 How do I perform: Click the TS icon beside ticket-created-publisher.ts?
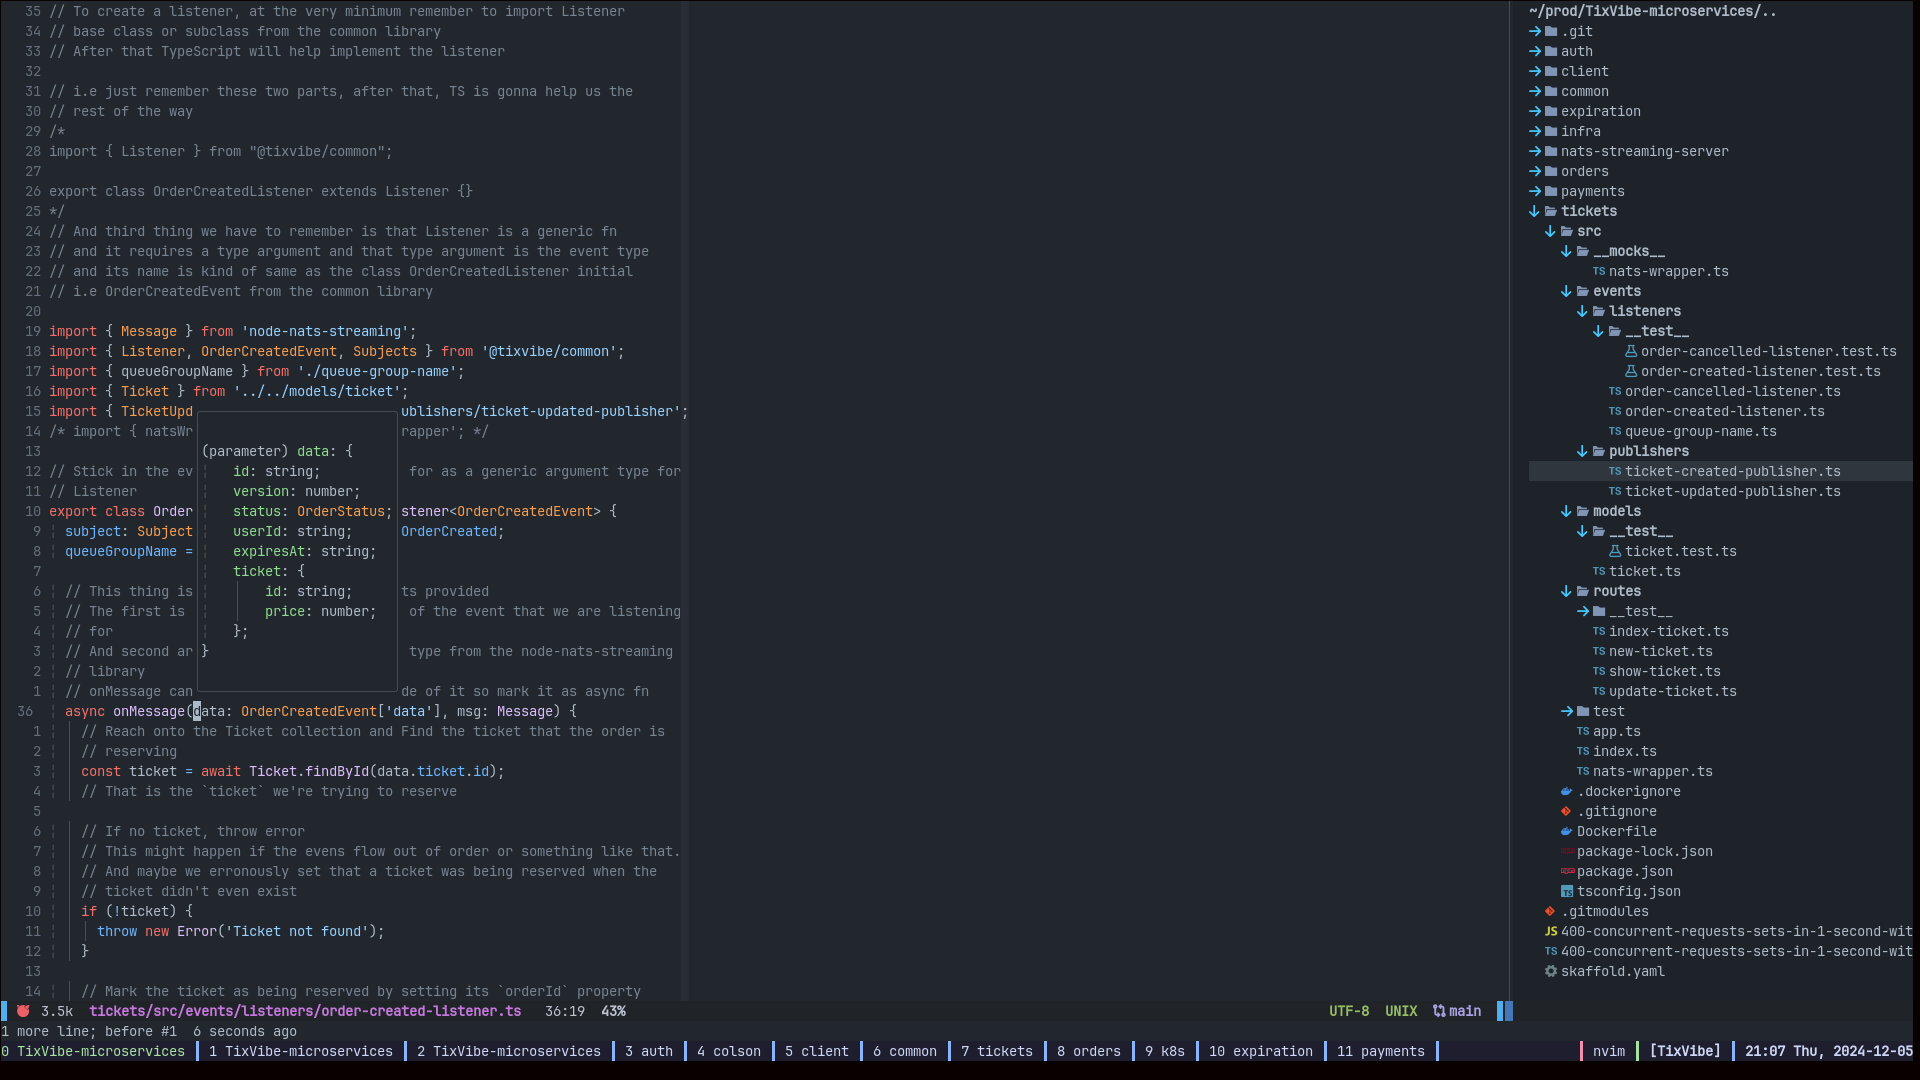pyautogui.click(x=1614, y=471)
